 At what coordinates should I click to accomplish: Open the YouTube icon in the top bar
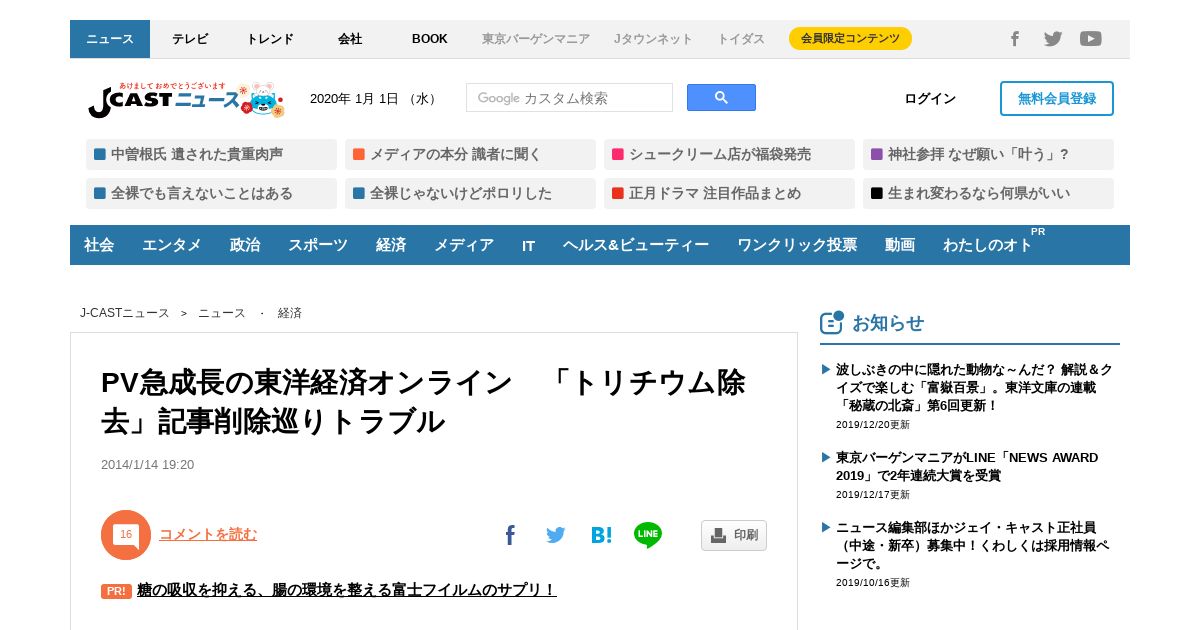1091,39
